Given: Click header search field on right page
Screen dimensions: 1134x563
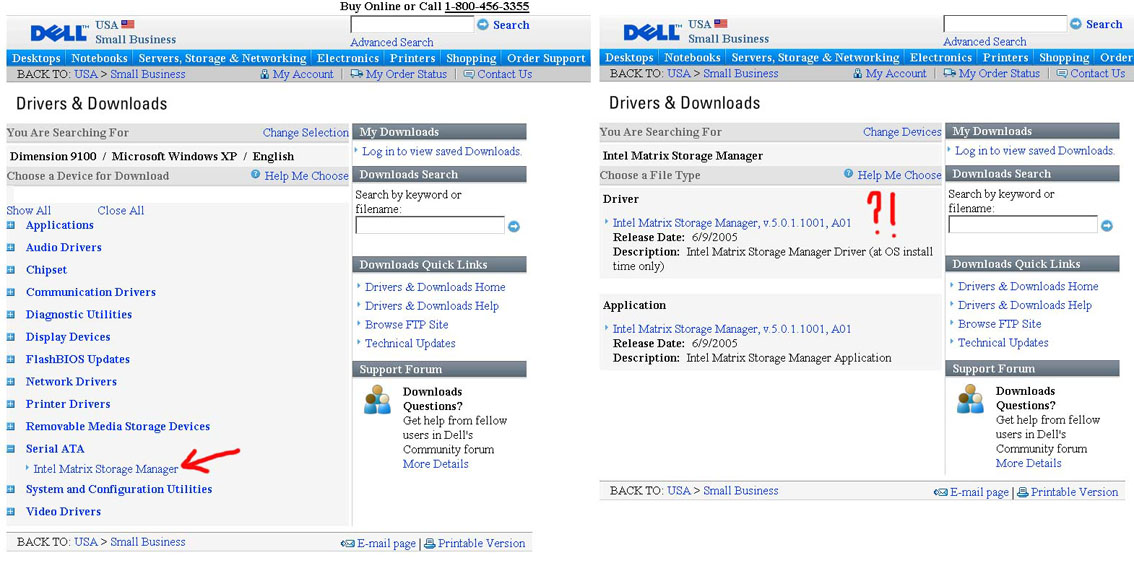Looking at the screenshot, I should [x=1005, y=23].
